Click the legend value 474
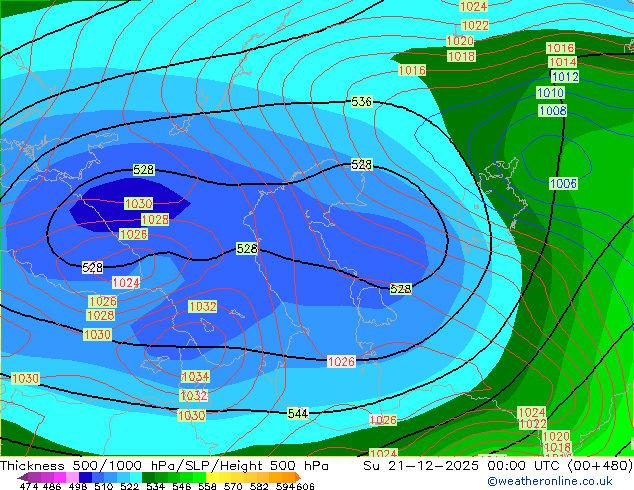The height and width of the screenshot is (490, 634). pyautogui.click(x=29, y=486)
